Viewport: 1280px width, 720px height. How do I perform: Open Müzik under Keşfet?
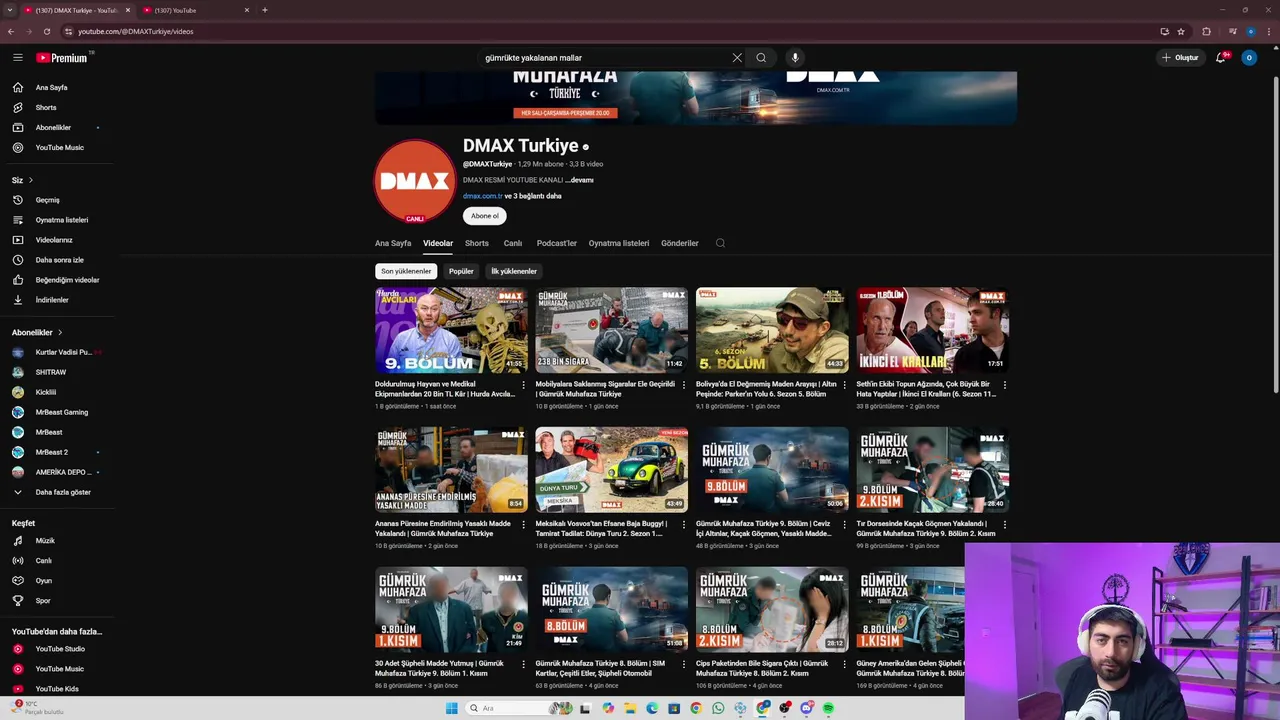tap(45, 541)
